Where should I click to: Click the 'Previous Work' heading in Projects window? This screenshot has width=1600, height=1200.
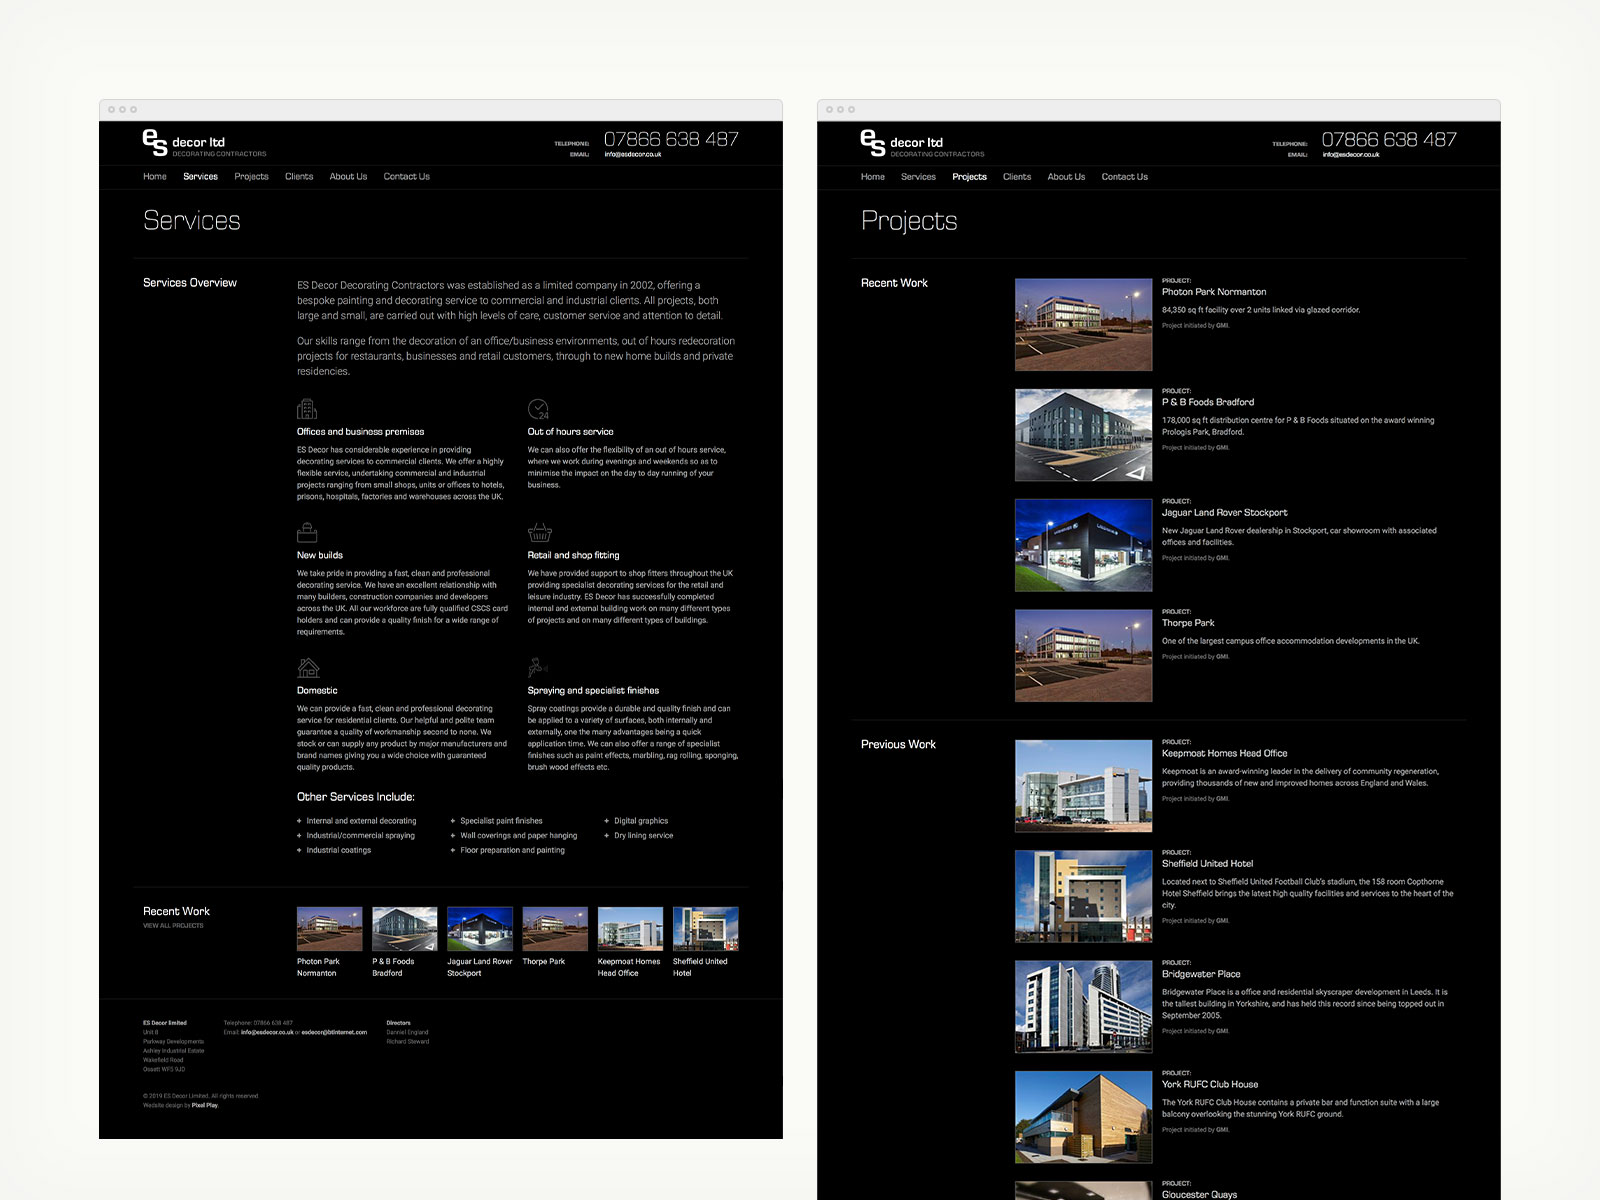tap(898, 745)
